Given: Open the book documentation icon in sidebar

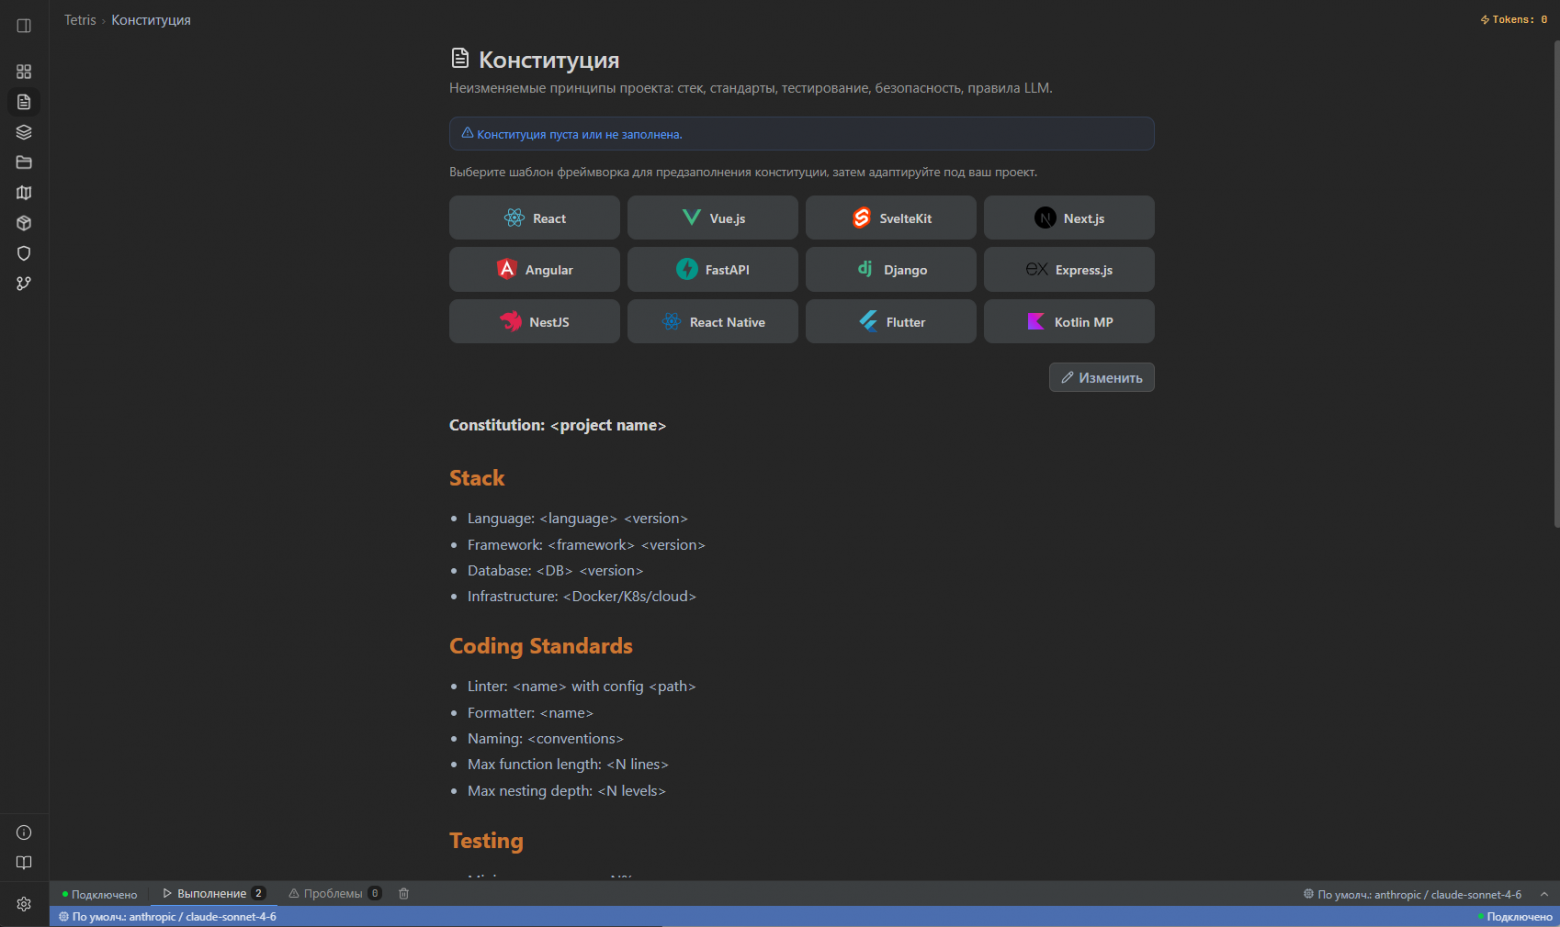Looking at the screenshot, I should [x=24, y=863].
